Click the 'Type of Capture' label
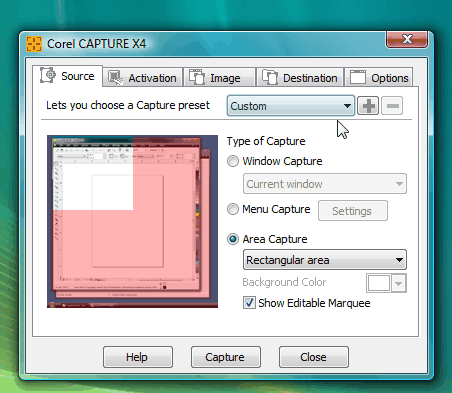The height and width of the screenshot is (393, 452). [x=266, y=141]
